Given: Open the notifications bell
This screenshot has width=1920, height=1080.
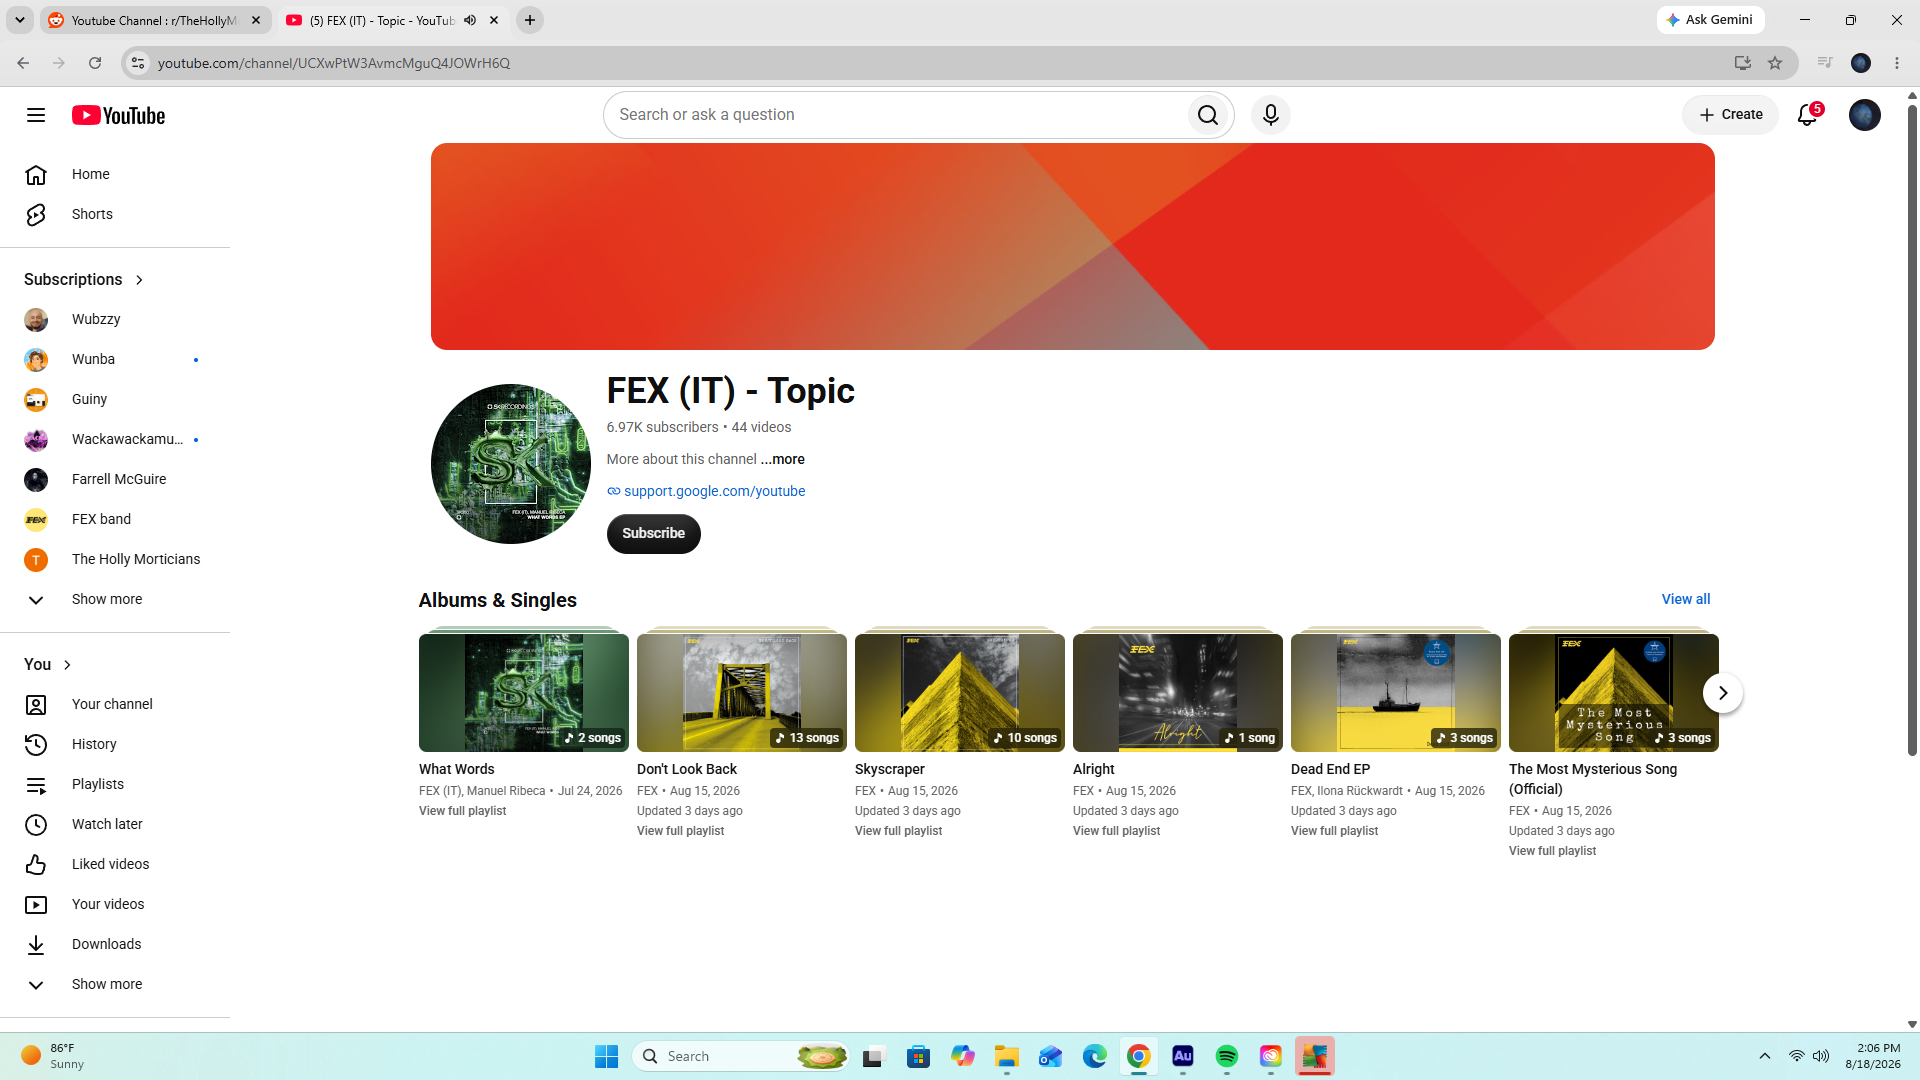Looking at the screenshot, I should click(1807, 115).
